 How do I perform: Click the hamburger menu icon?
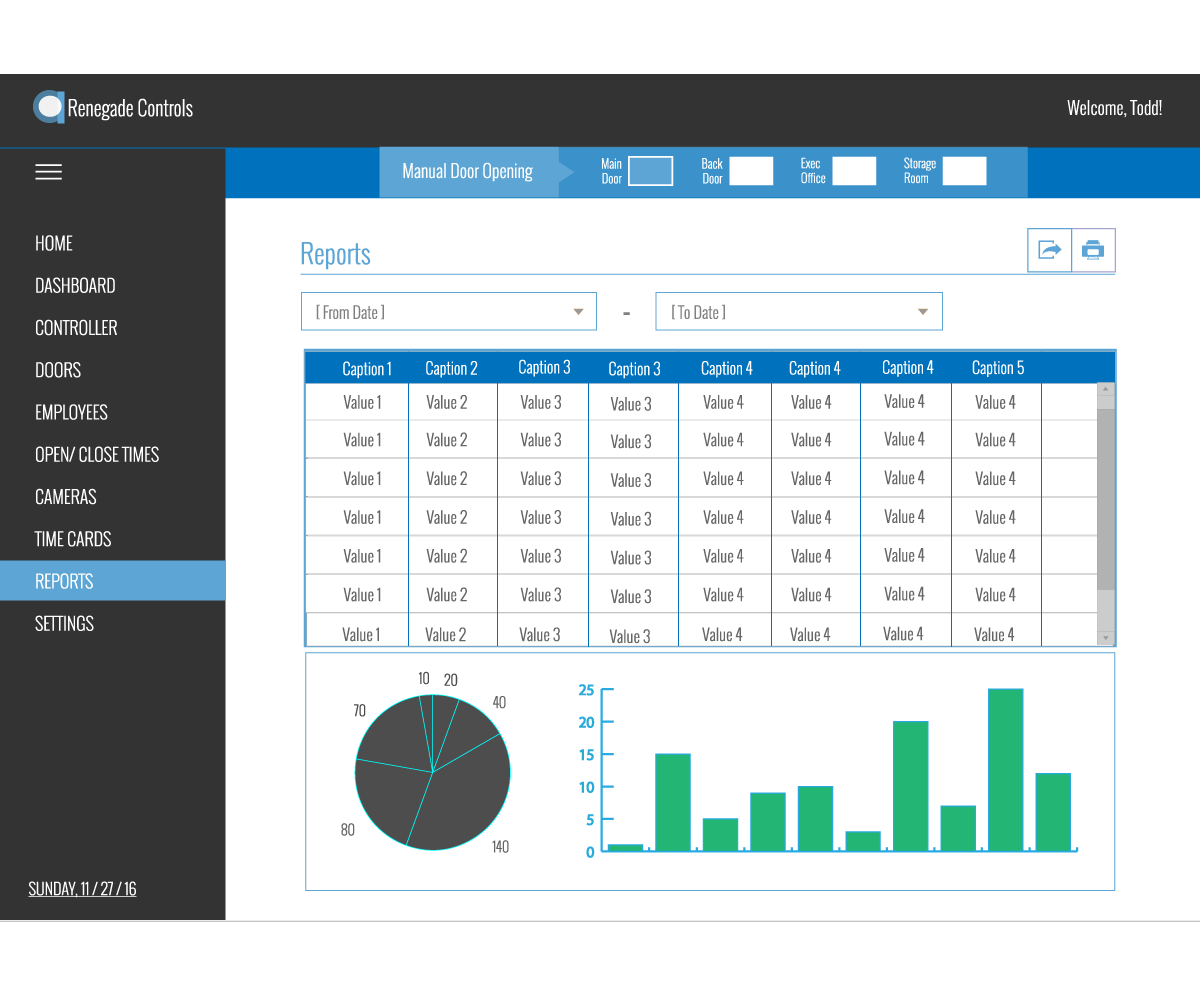tap(48, 172)
